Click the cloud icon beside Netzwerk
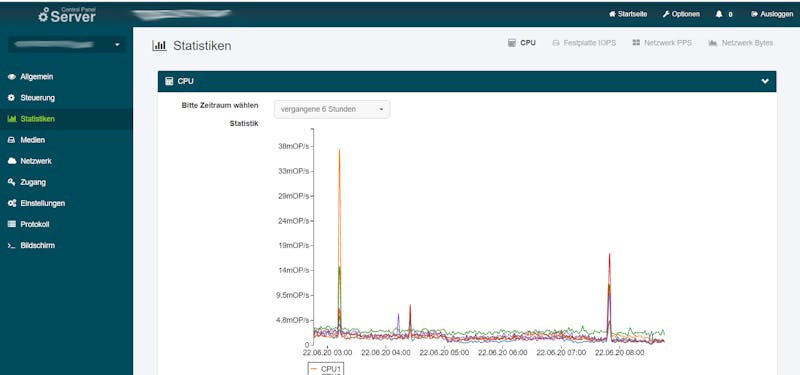Viewport: 800px width, 375px height. (12, 161)
